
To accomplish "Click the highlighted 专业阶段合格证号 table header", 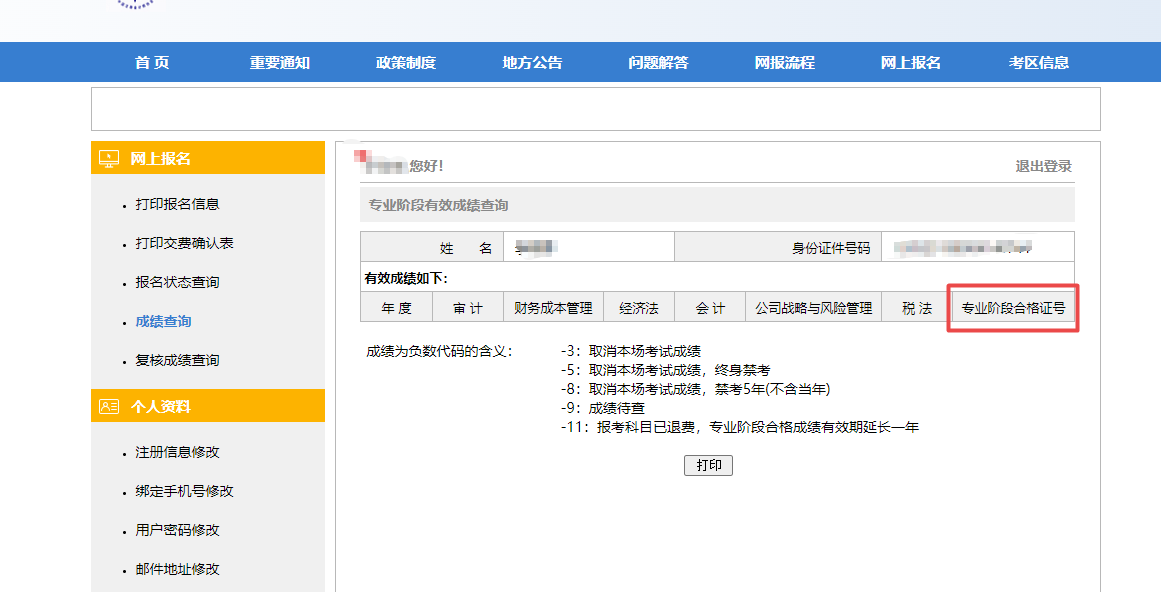I will click(x=1012, y=308).
